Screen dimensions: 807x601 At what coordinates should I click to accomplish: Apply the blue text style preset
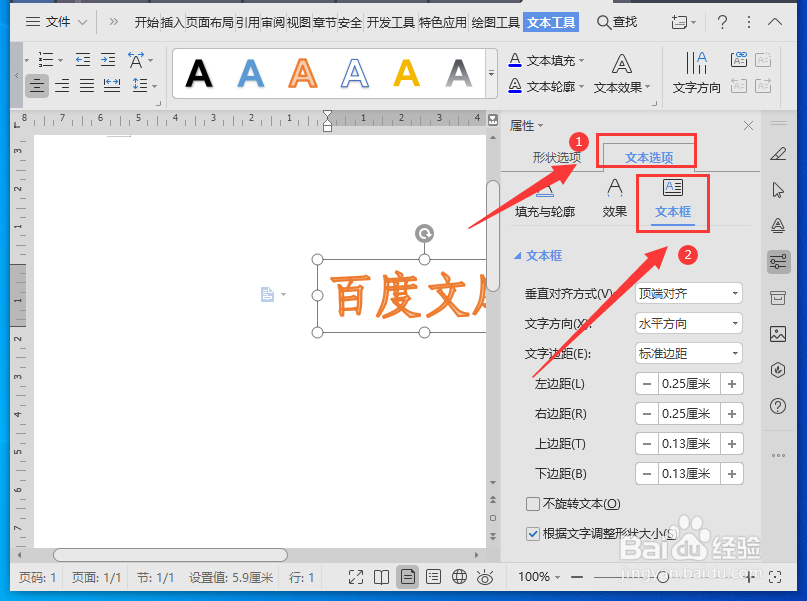tap(251, 74)
